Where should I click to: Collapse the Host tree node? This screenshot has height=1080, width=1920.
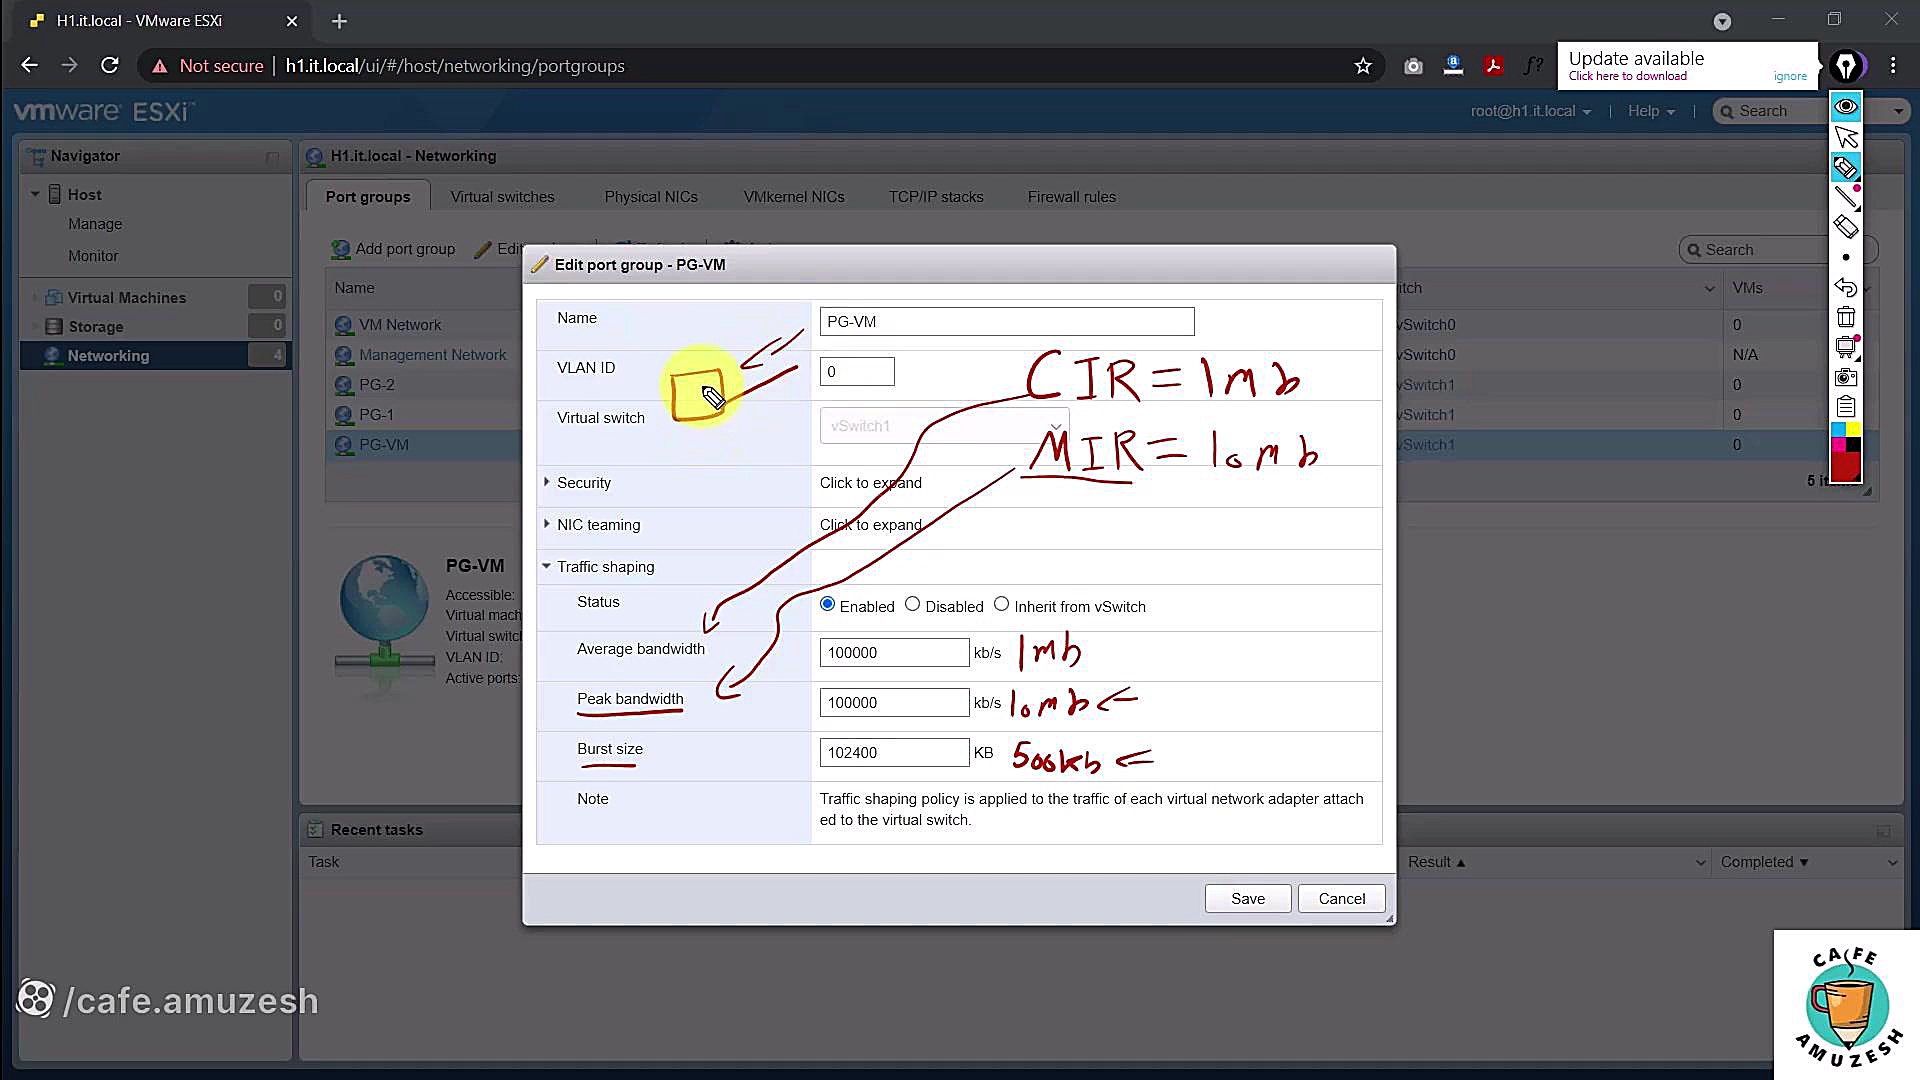(x=35, y=194)
